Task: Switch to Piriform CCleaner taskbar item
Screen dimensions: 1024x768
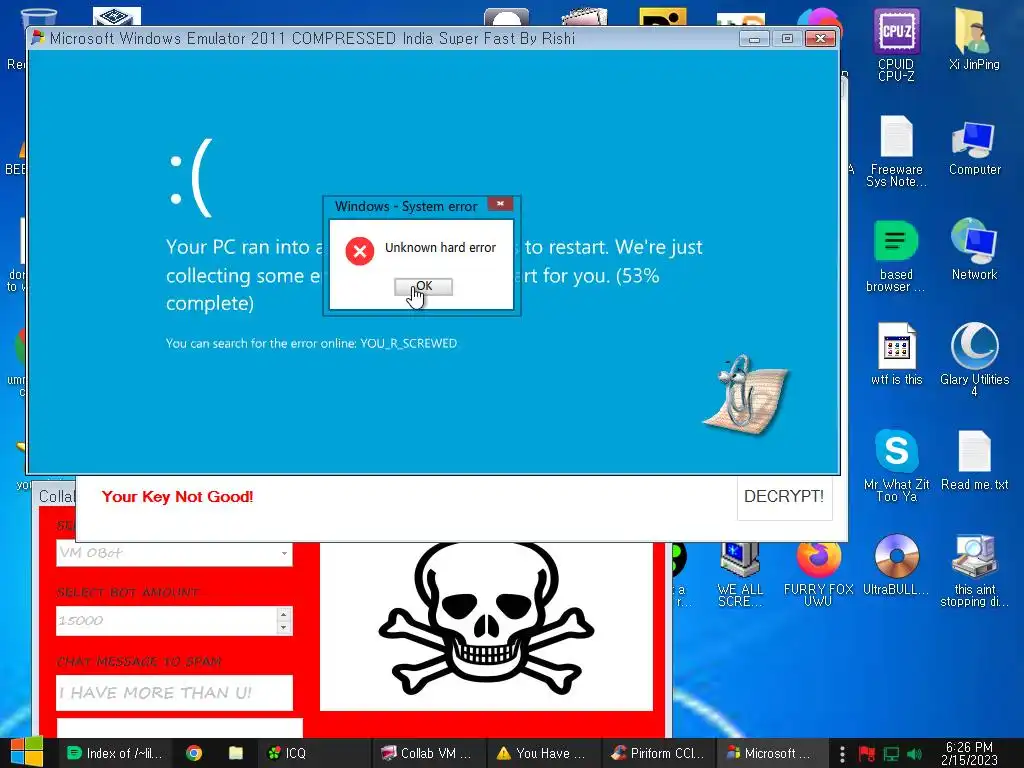Action: coord(658,753)
